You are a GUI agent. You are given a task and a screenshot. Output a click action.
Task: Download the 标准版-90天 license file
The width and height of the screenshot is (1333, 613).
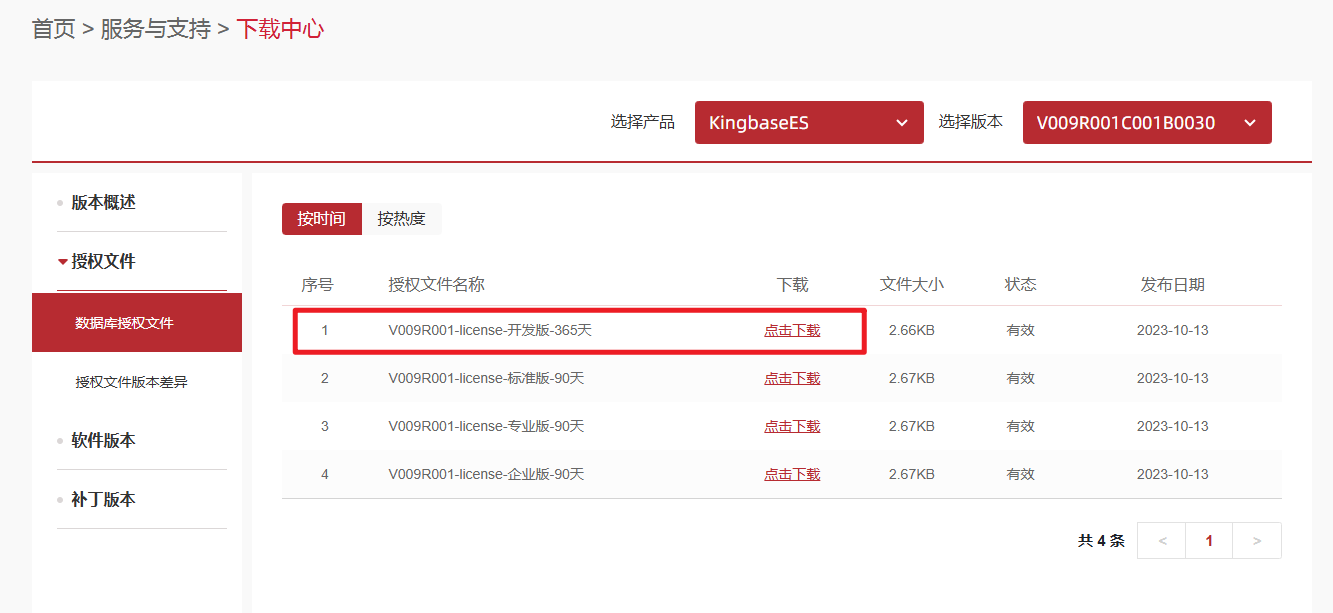point(792,378)
